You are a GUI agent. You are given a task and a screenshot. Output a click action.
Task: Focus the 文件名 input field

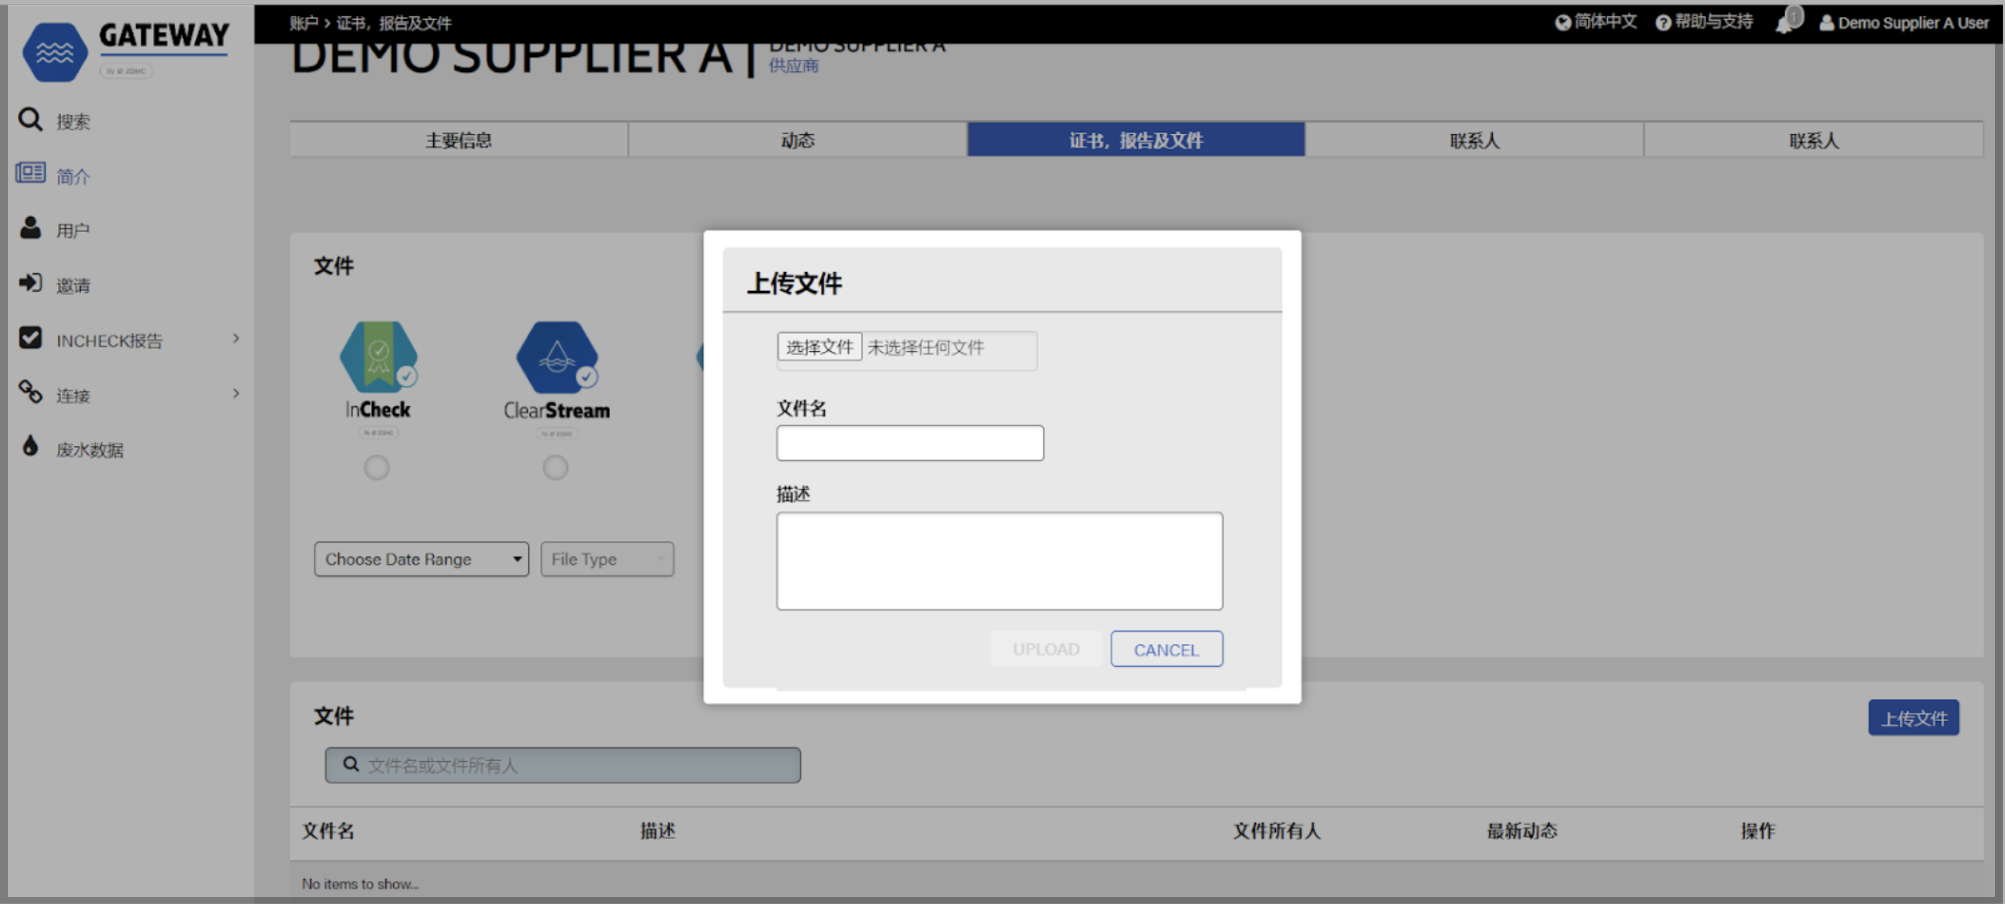click(910, 443)
